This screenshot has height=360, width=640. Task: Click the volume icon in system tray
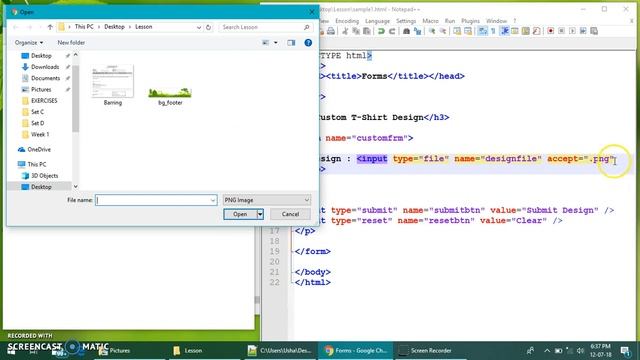tap(580, 351)
